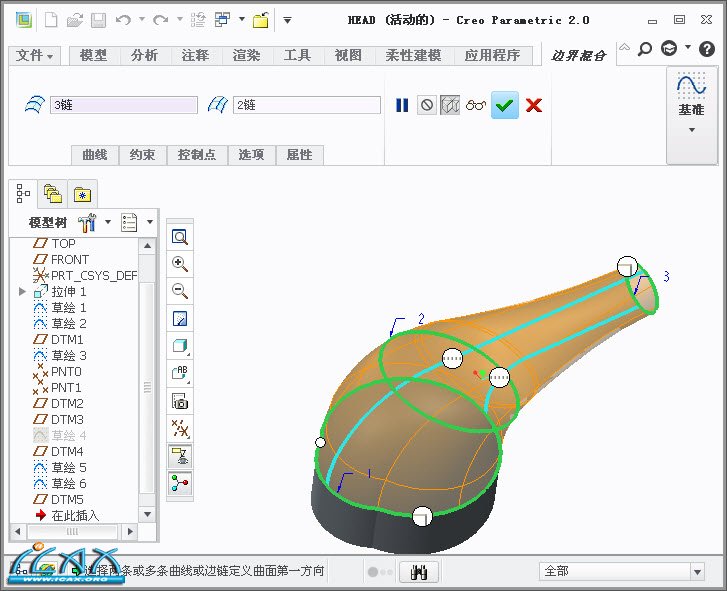Screen dimensions: 727x591
Task: Open the 文件 menu
Action: coord(36,56)
